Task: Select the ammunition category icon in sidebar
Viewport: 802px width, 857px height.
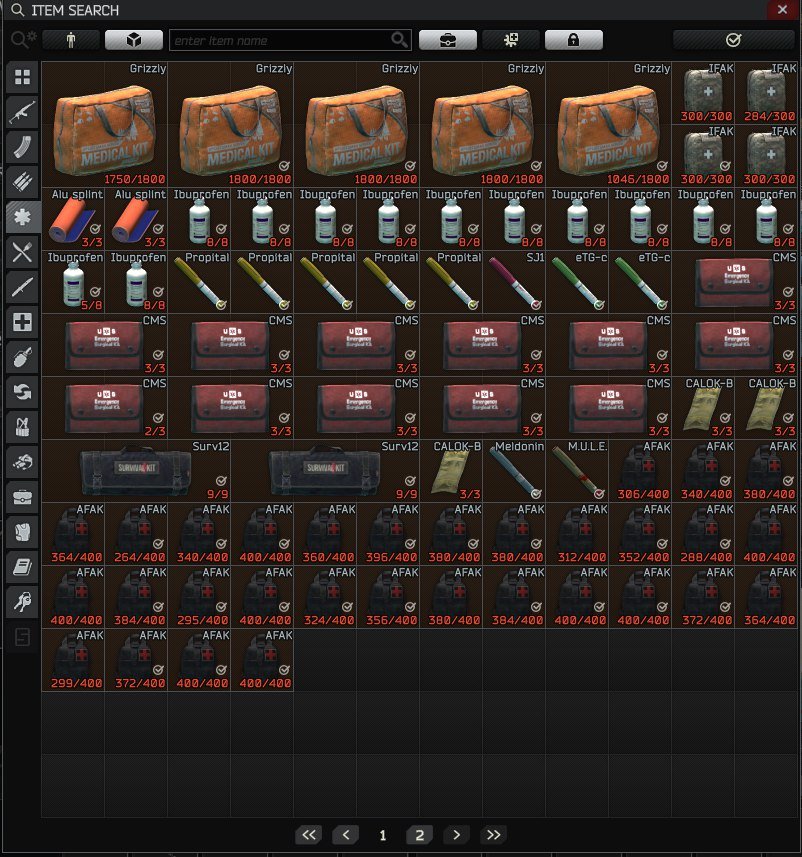Action: 22,182
